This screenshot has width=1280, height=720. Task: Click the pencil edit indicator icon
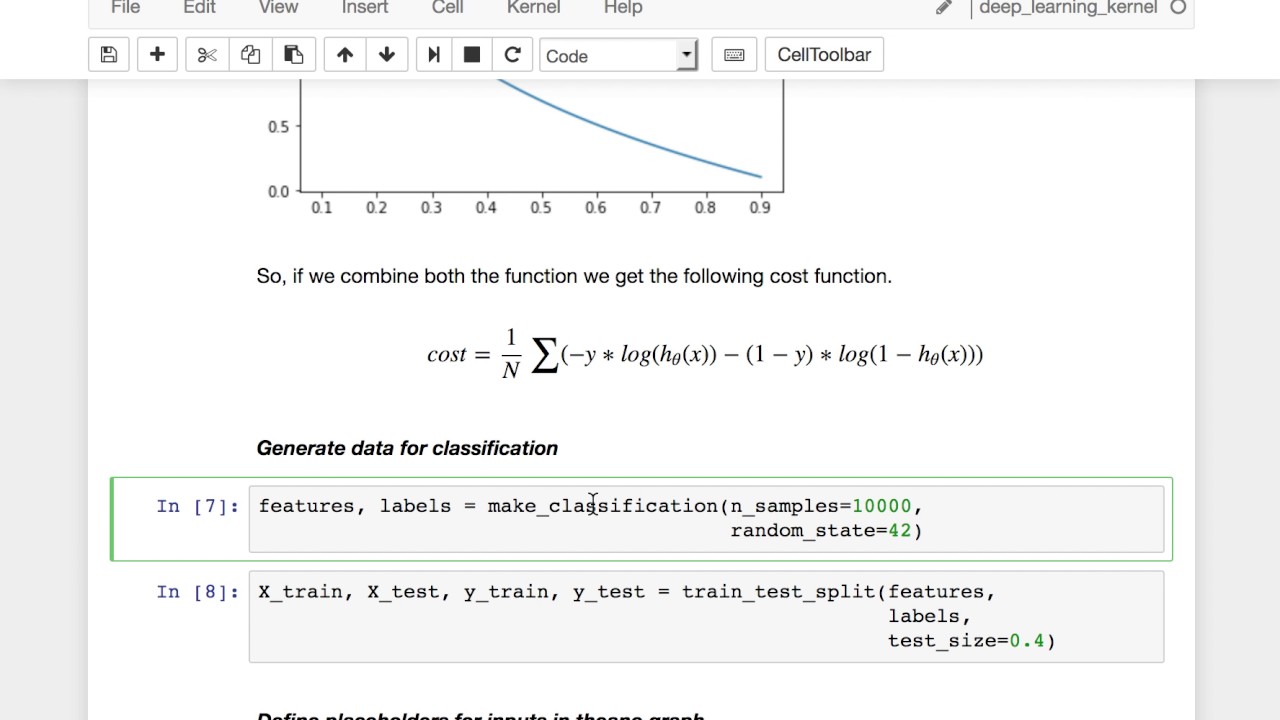point(943,8)
